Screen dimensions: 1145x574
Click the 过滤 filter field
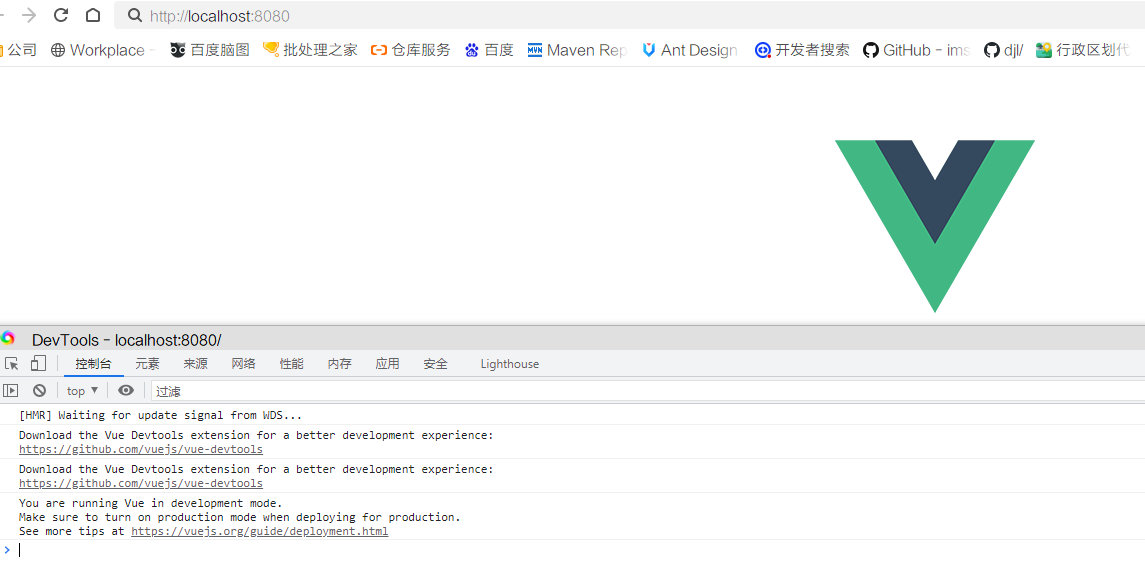[648, 391]
